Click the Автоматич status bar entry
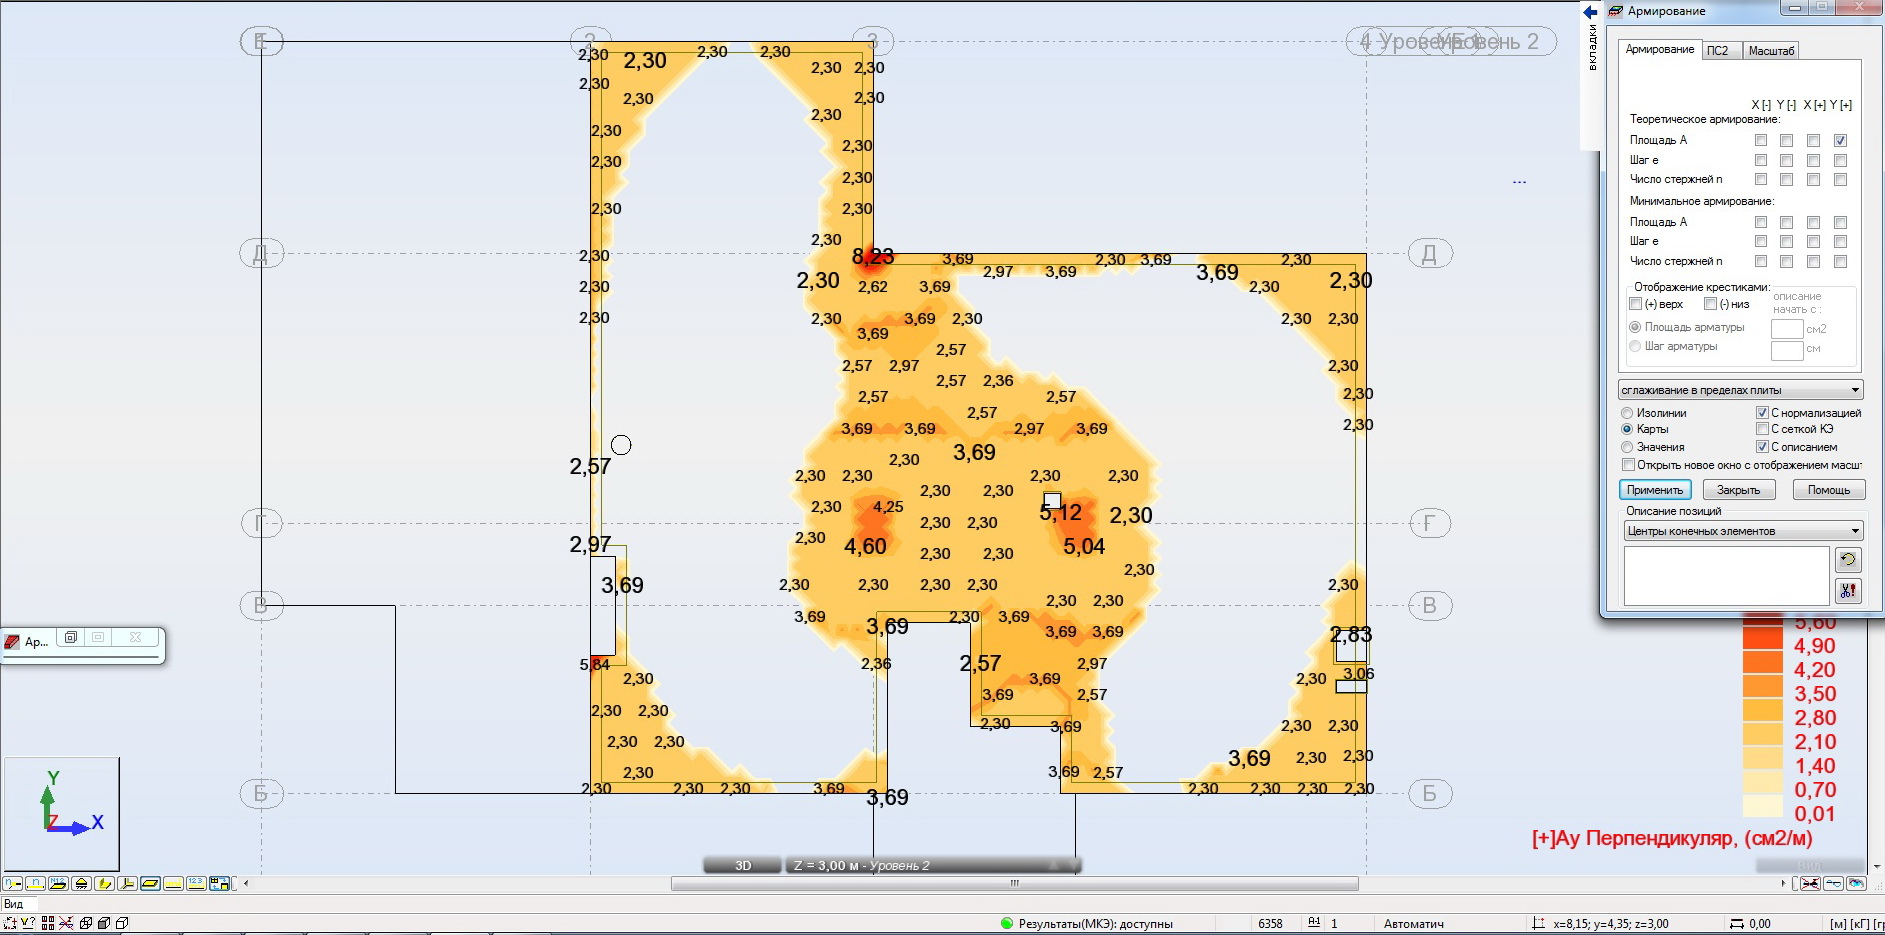Screen dimensions: 1885x935 1413,924
